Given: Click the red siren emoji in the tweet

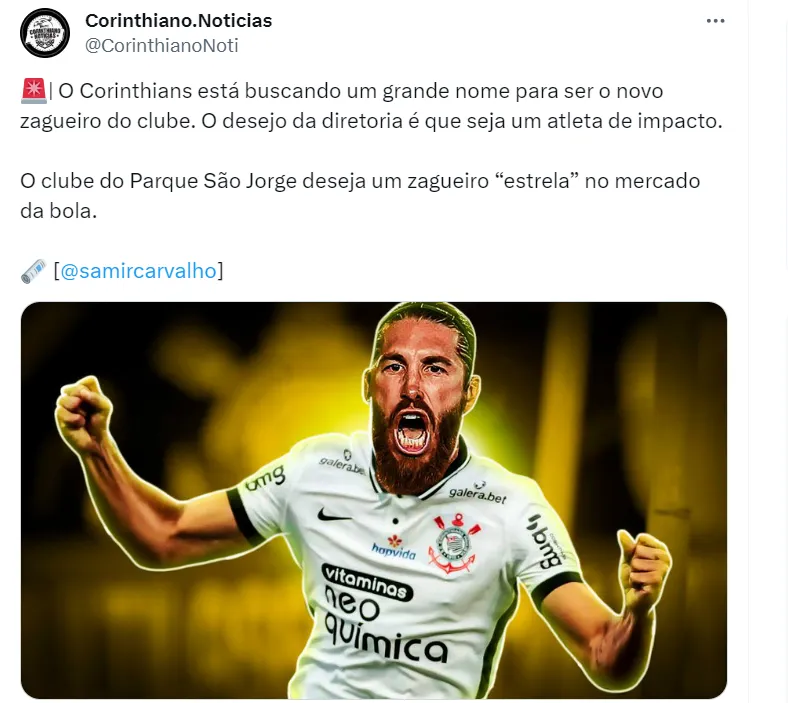Looking at the screenshot, I should coord(34,91).
